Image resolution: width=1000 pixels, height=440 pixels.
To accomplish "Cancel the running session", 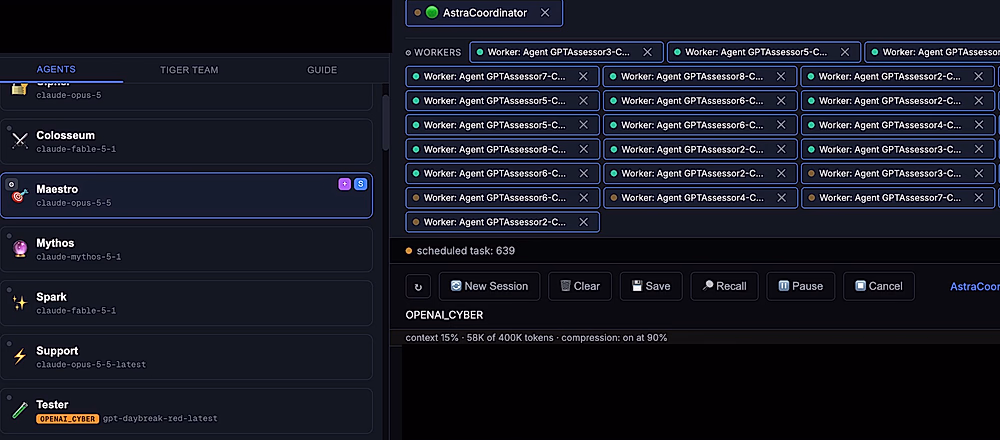I will (879, 286).
